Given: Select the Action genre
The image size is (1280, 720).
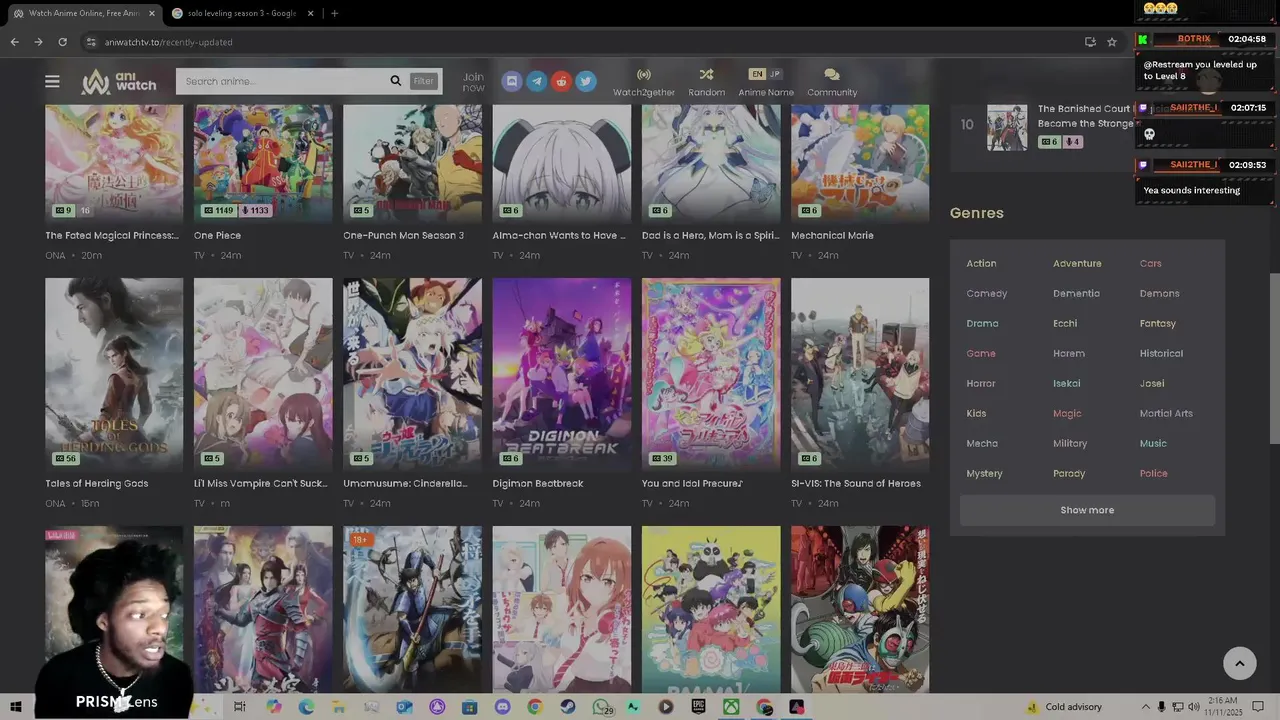Looking at the screenshot, I should click(981, 263).
